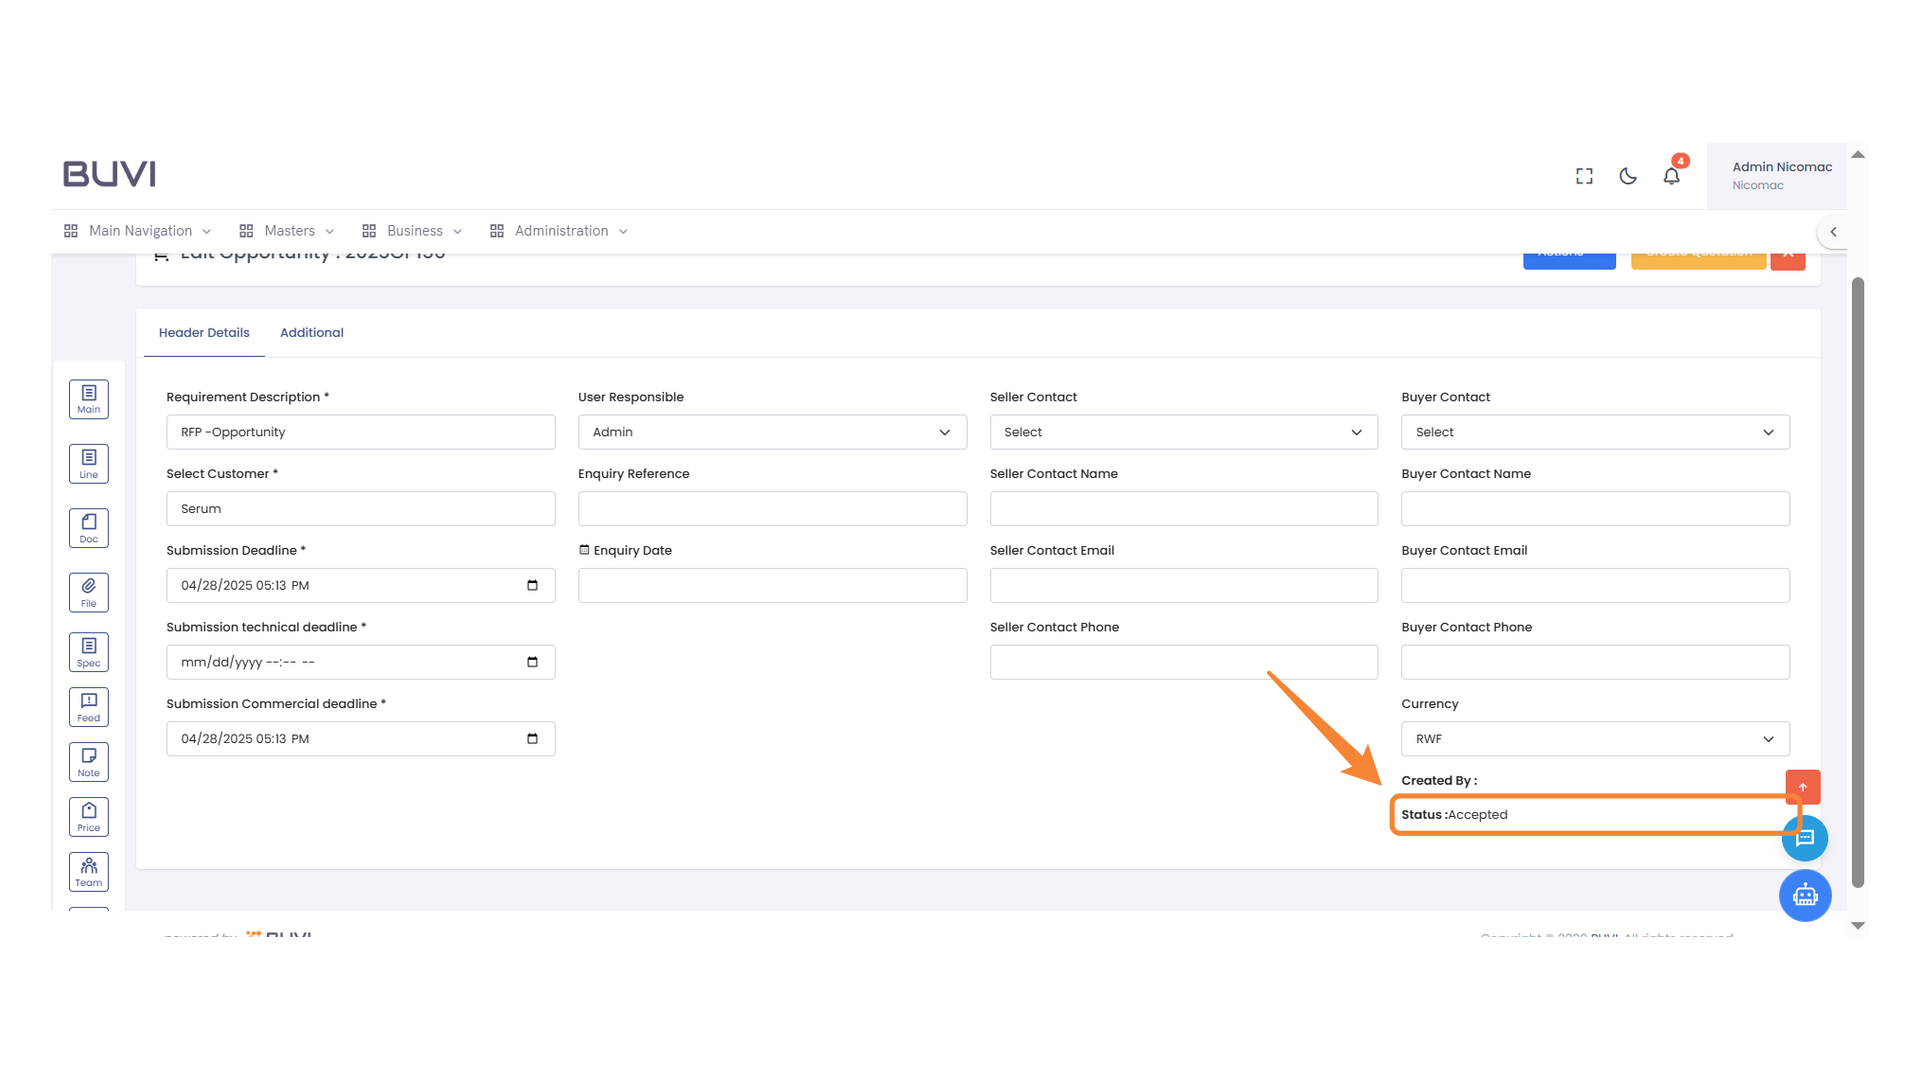The height and width of the screenshot is (1080, 1920).
Task: Open the File attachments sidebar icon
Action: [x=88, y=592]
